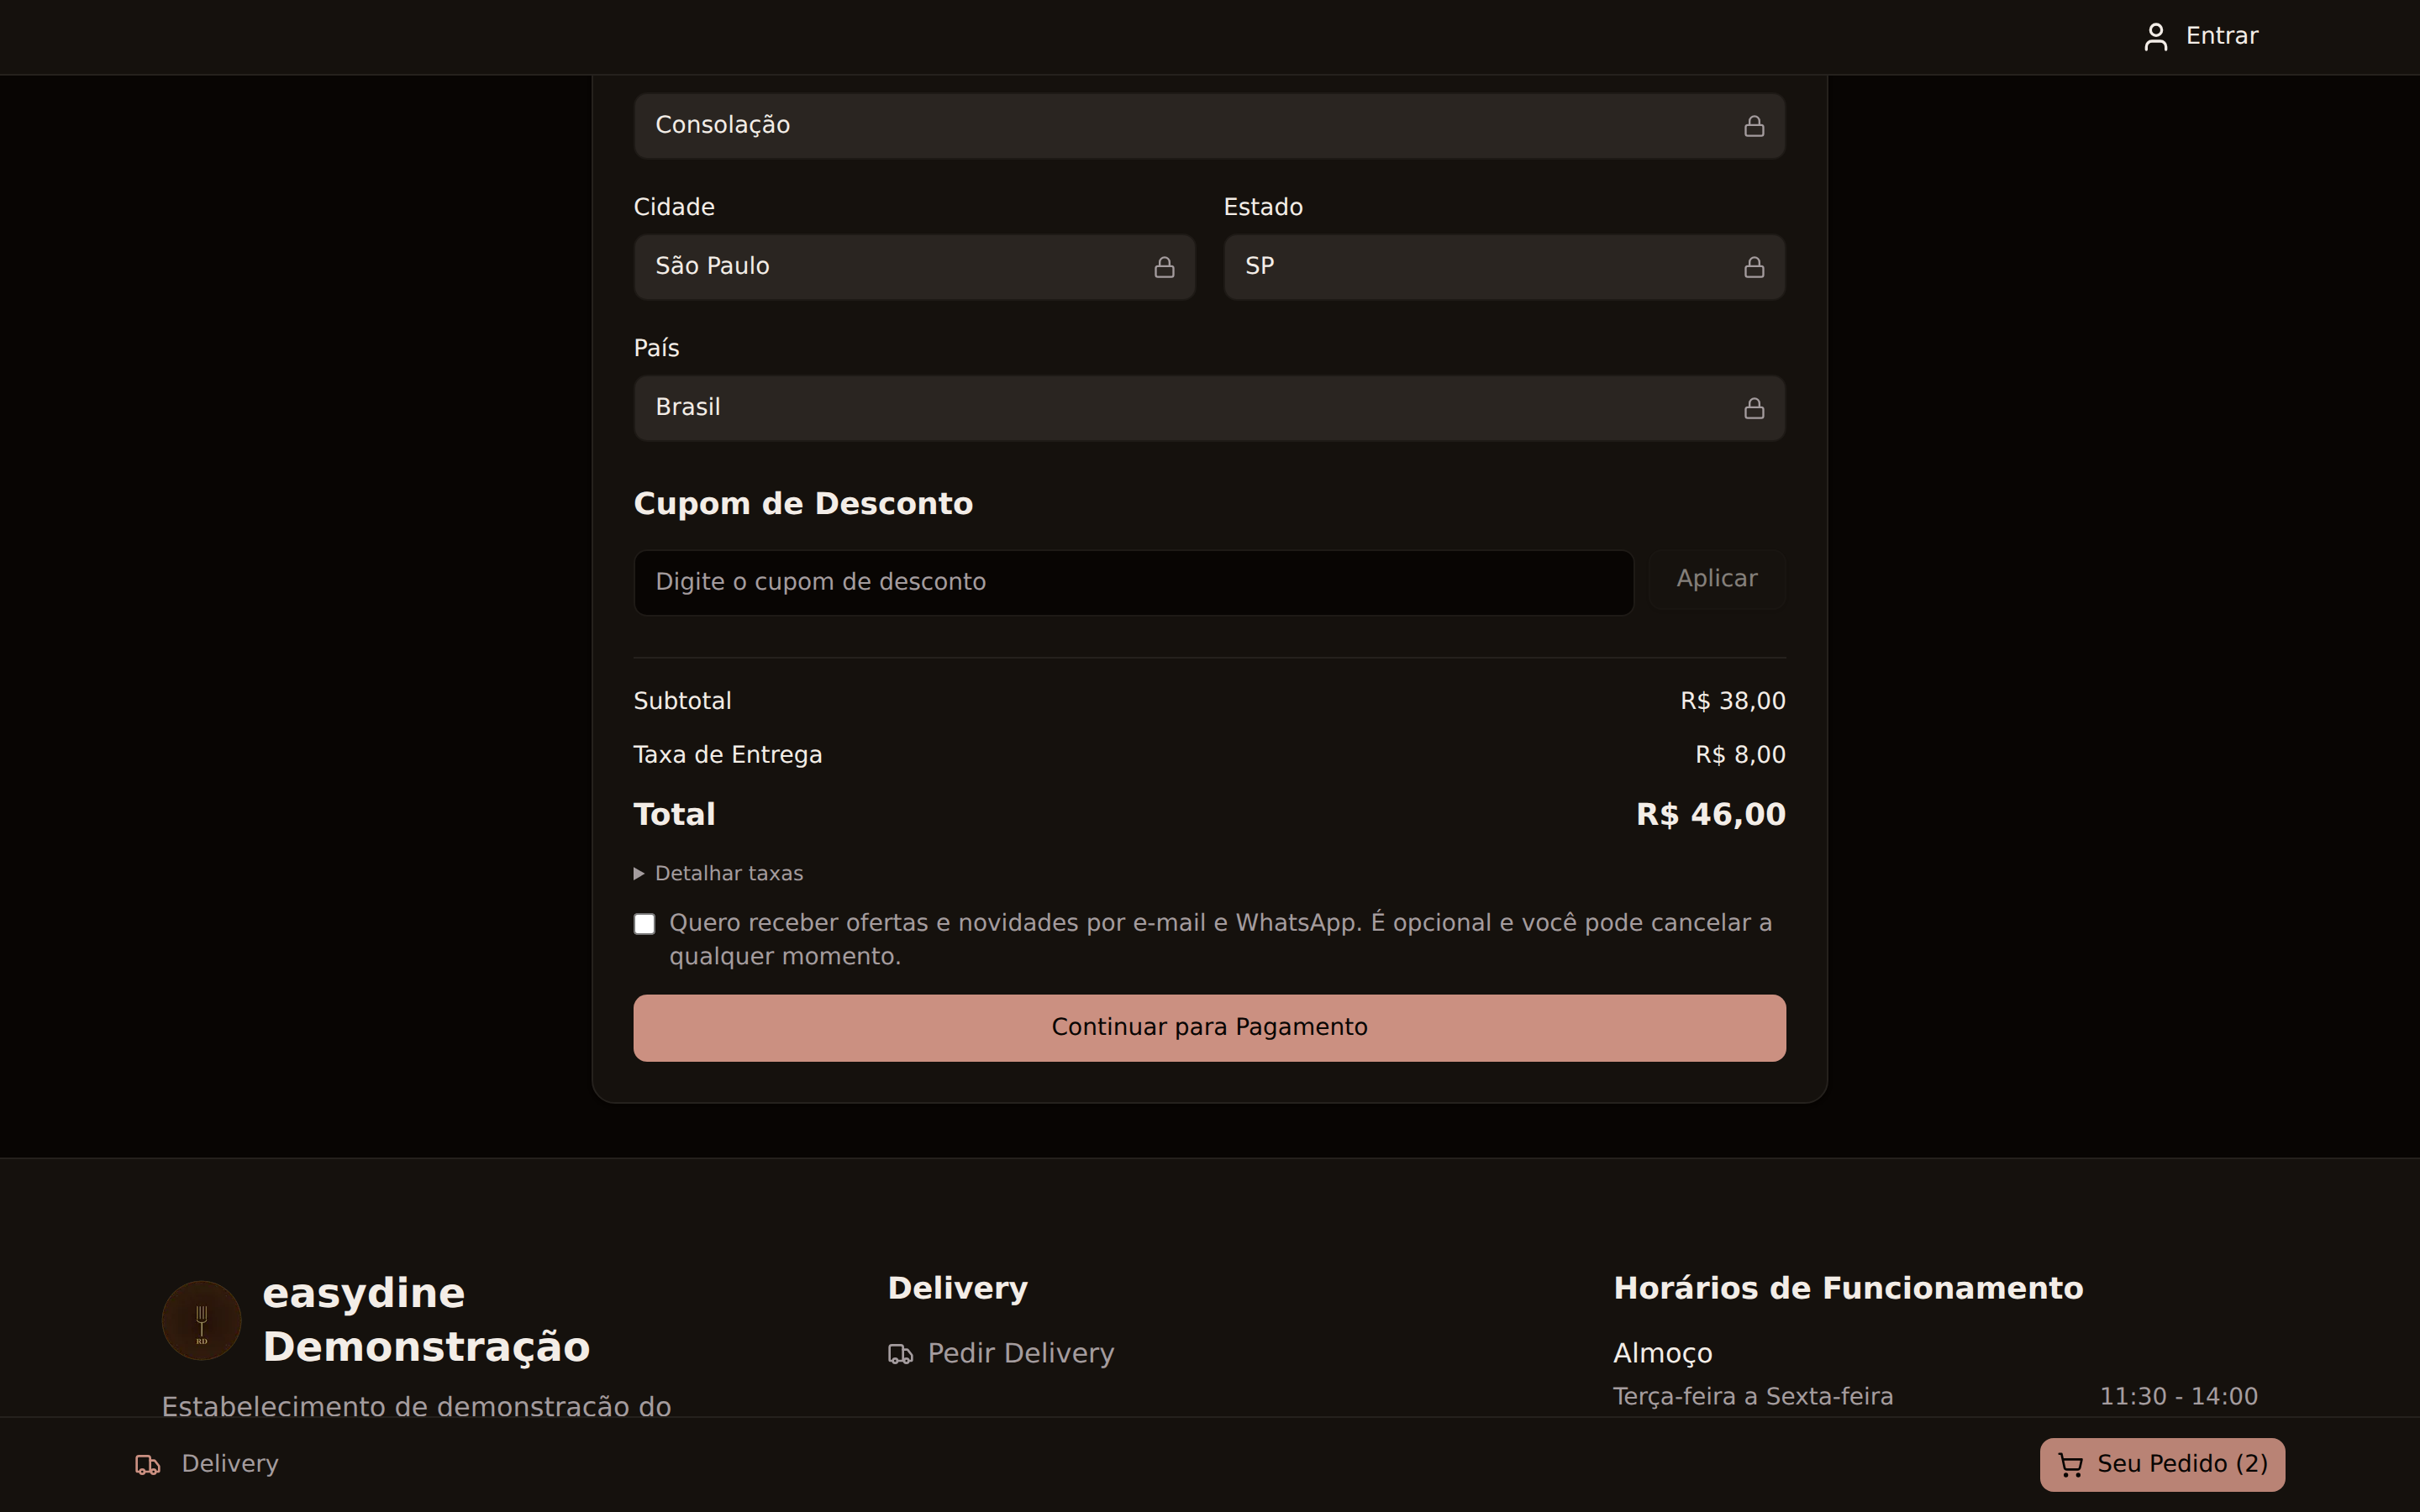Click the Consolação neighborhood field
Screen dimensions: 2420x1512
click(x=1209, y=126)
